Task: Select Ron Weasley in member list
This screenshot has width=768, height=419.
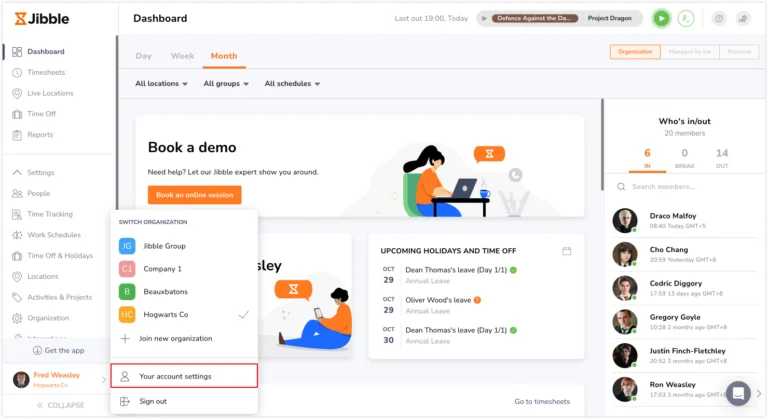Action: click(x=684, y=390)
